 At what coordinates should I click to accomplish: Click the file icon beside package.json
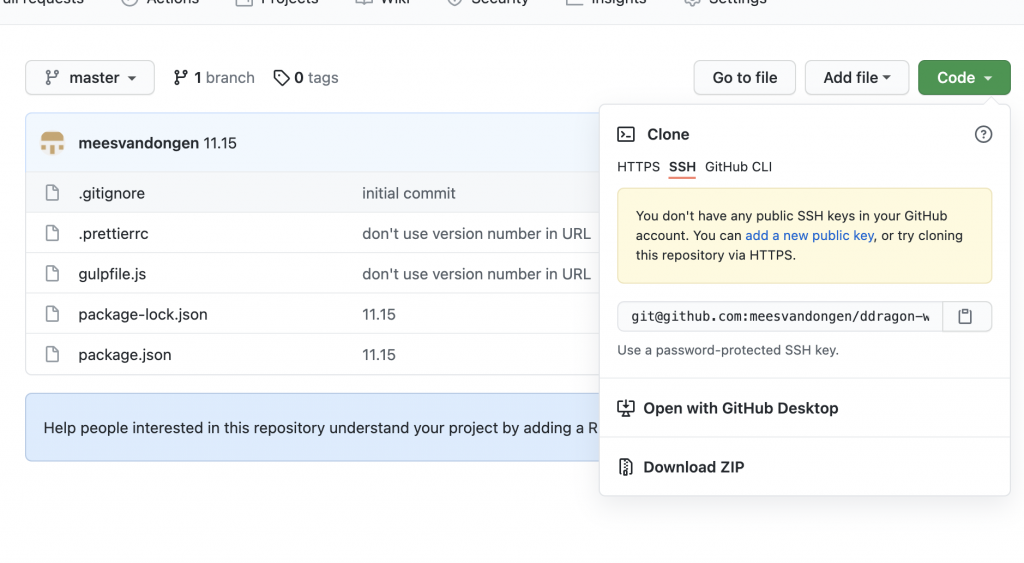[x=52, y=355]
